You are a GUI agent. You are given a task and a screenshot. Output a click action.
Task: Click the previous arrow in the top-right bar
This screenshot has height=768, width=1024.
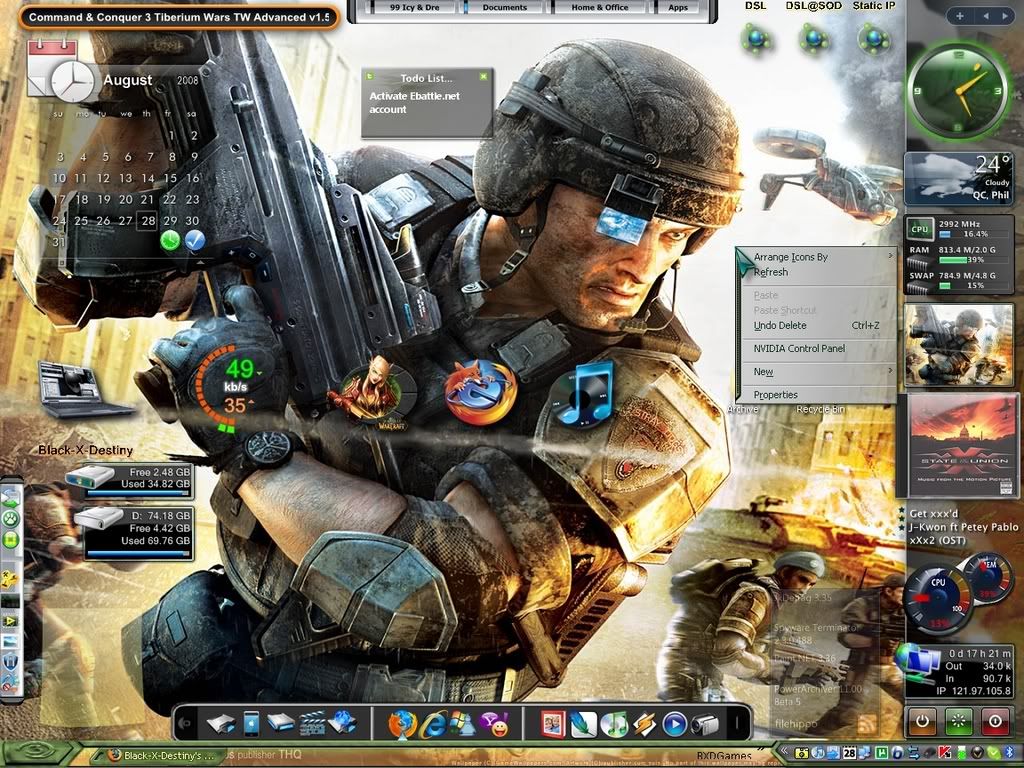[985, 16]
